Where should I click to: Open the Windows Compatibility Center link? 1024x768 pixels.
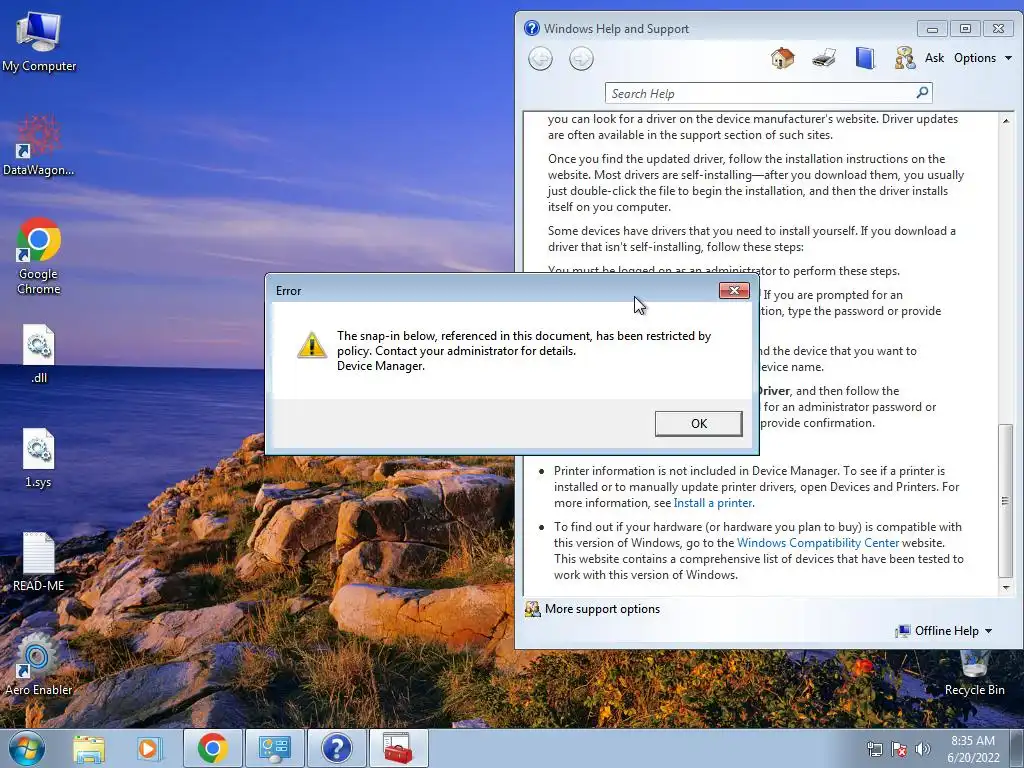tap(818, 543)
